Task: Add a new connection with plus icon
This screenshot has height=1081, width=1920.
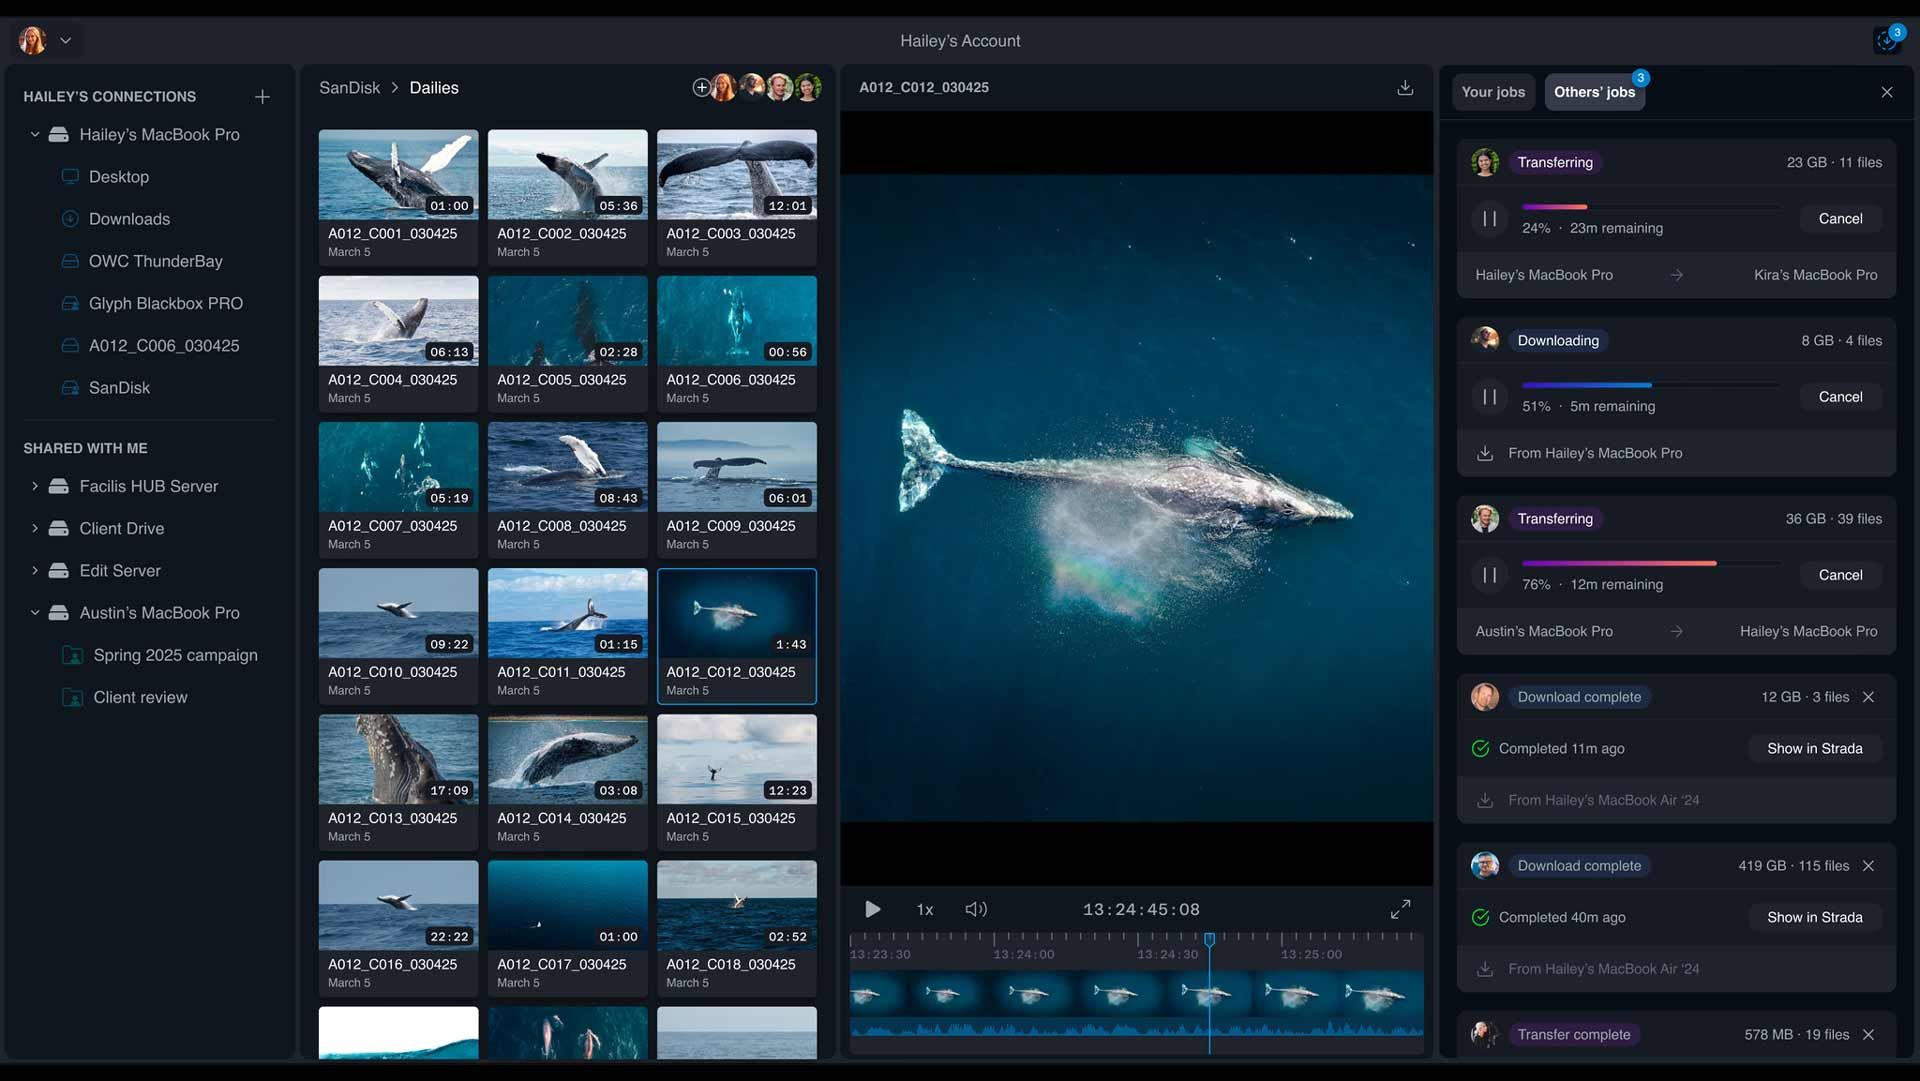Action: pyautogui.click(x=262, y=97)
